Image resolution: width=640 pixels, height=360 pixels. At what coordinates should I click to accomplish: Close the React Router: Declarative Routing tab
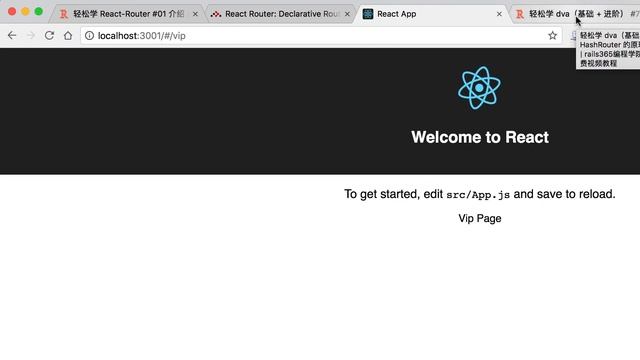347,14
